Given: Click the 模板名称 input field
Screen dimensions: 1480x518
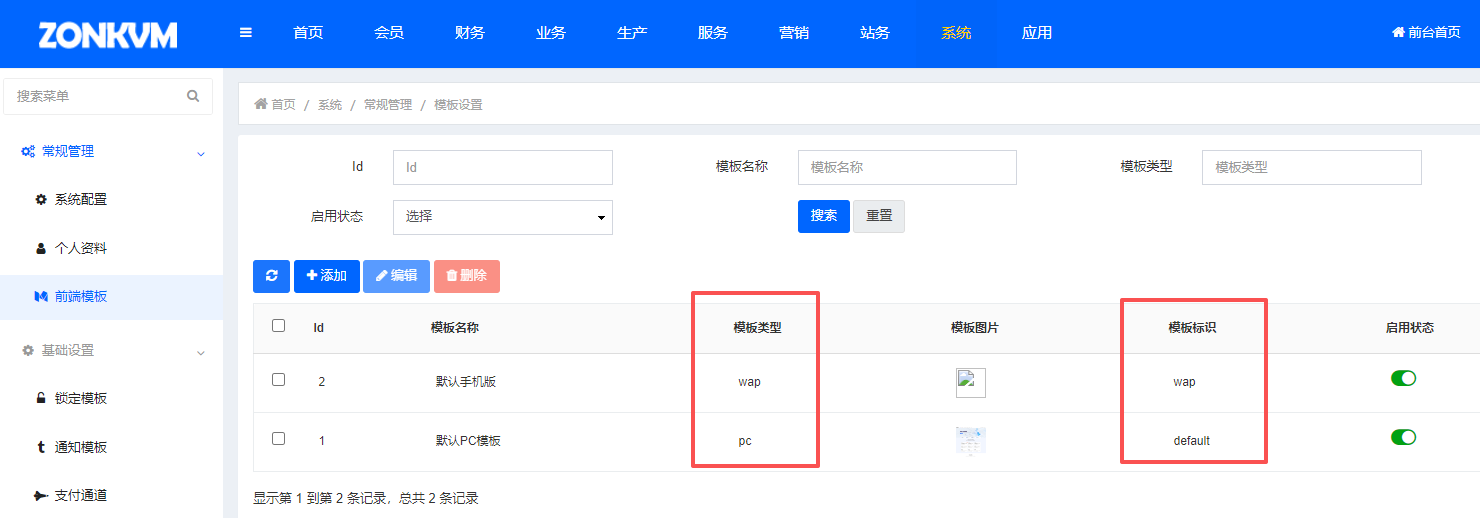Looking at the screenshot, I should pyautogui.click(x=907, y=167).
